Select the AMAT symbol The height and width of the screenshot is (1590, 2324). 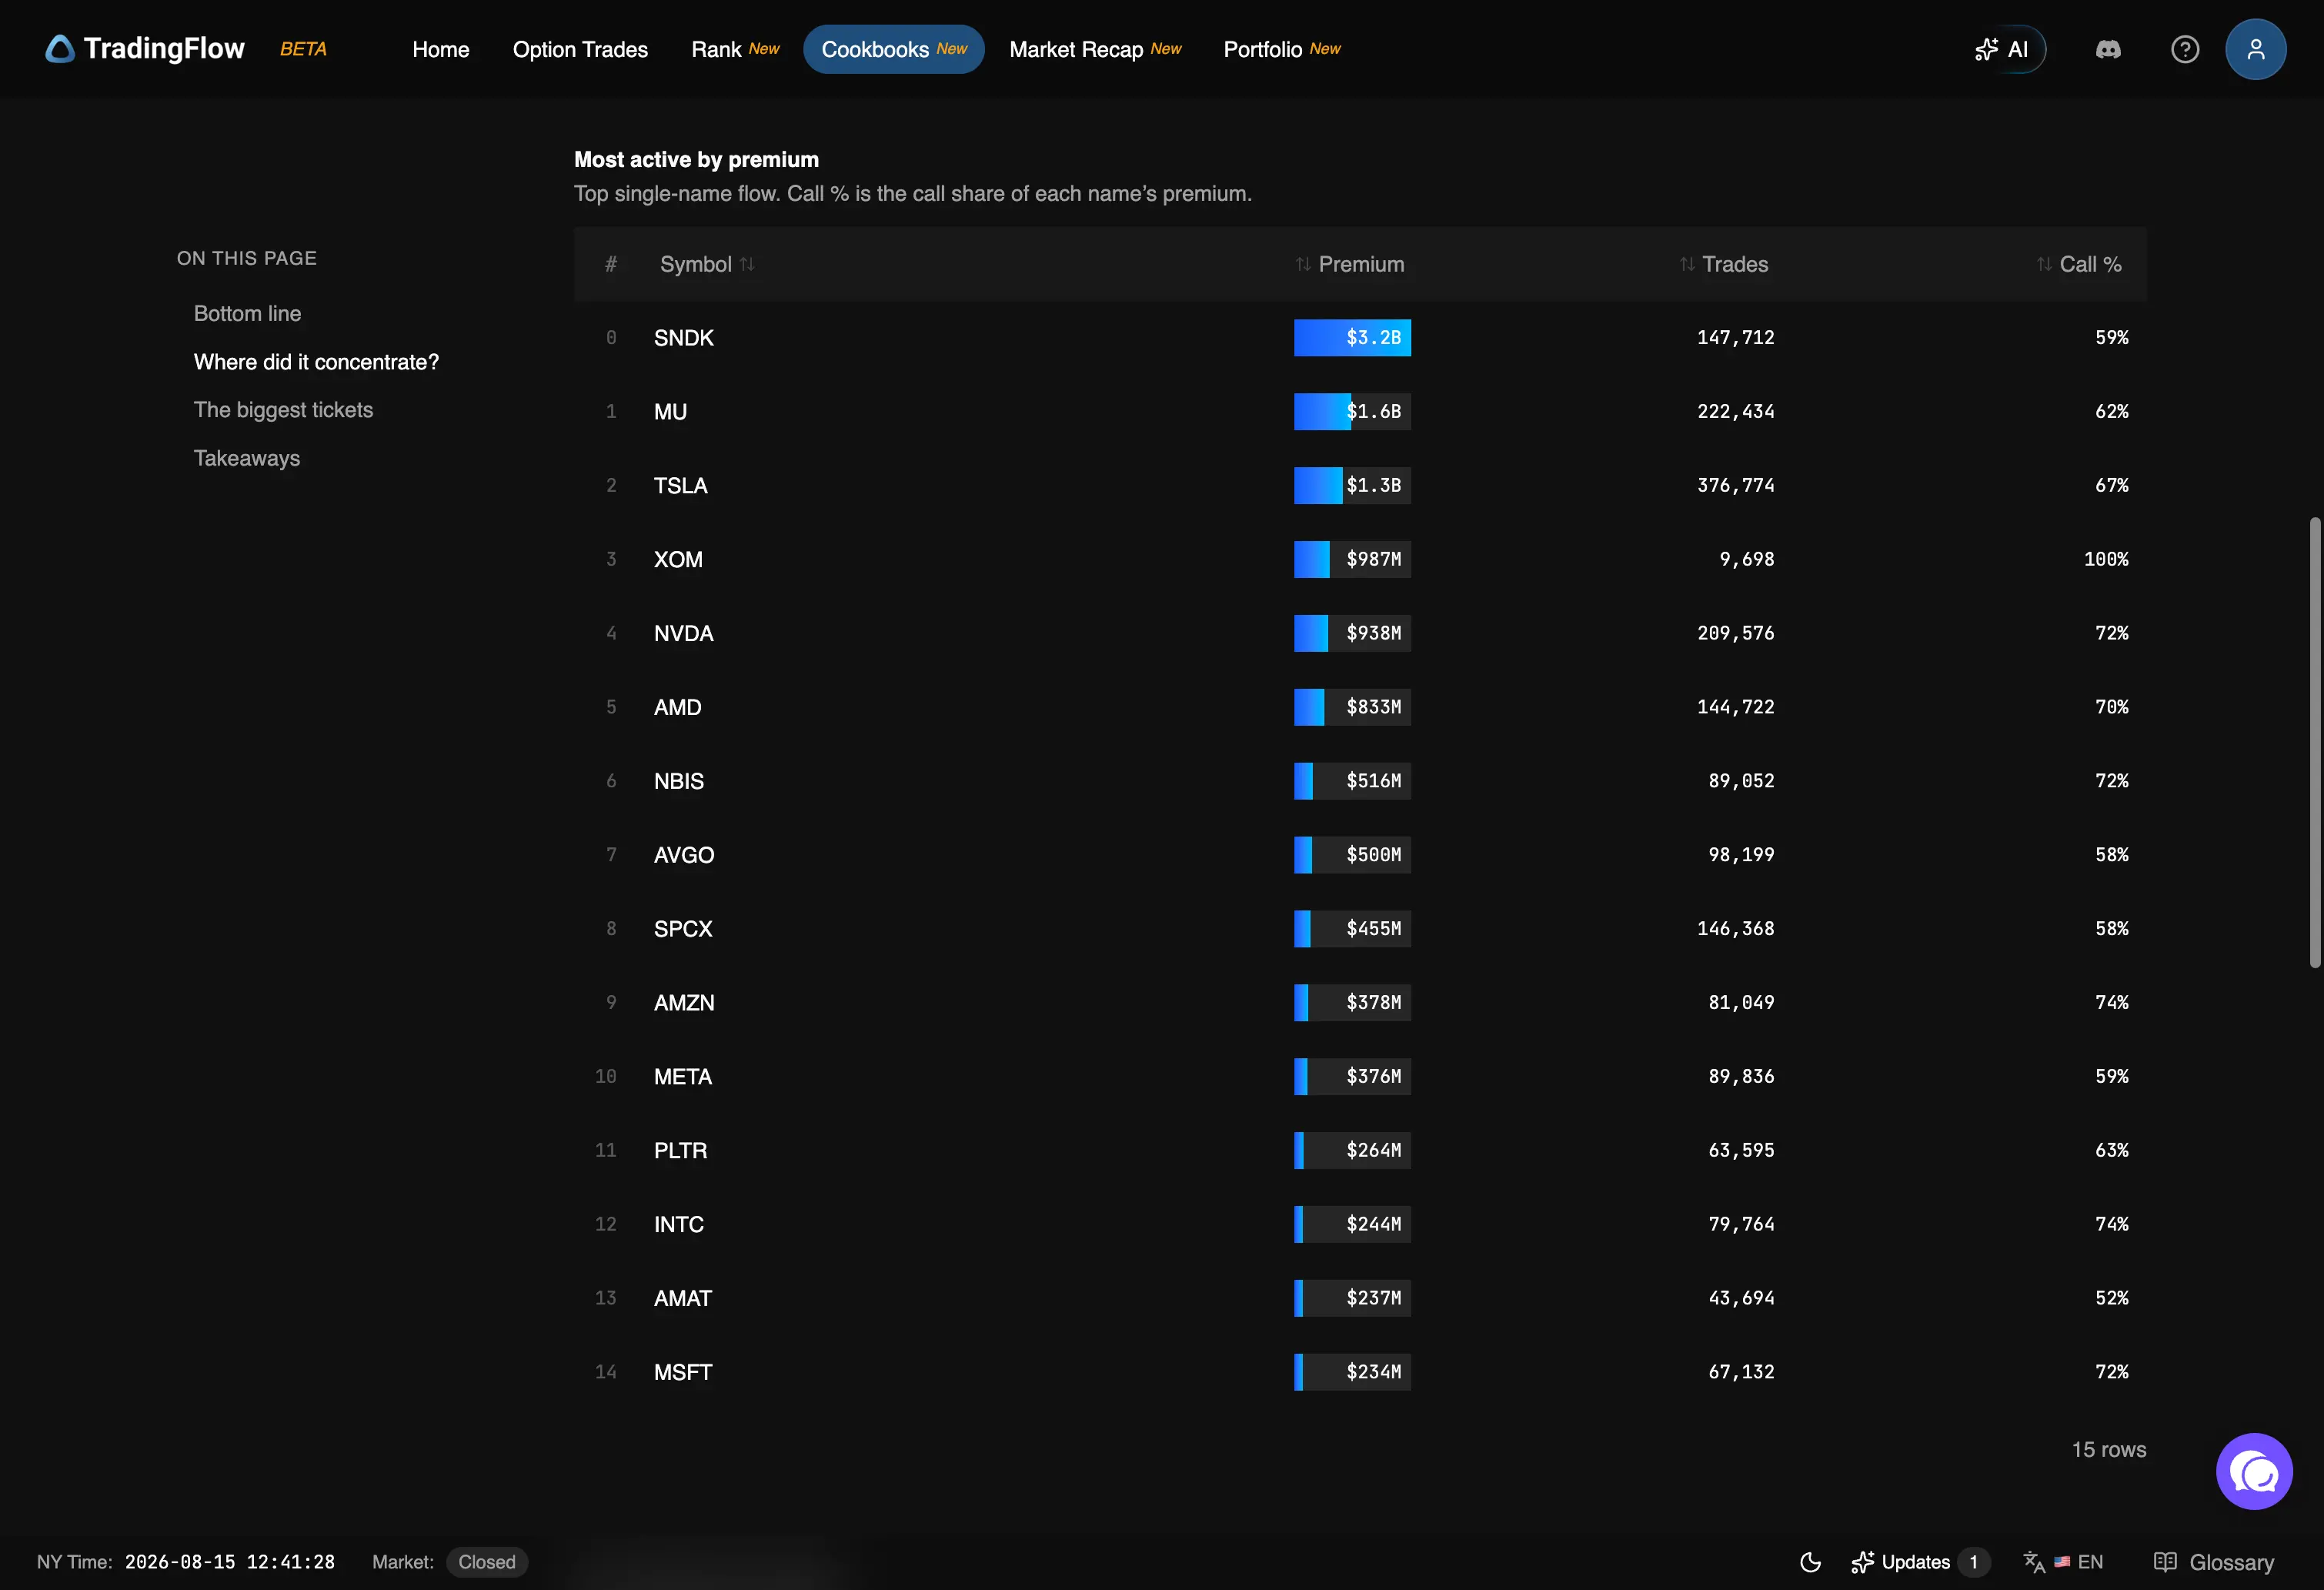coord(683,1298)
